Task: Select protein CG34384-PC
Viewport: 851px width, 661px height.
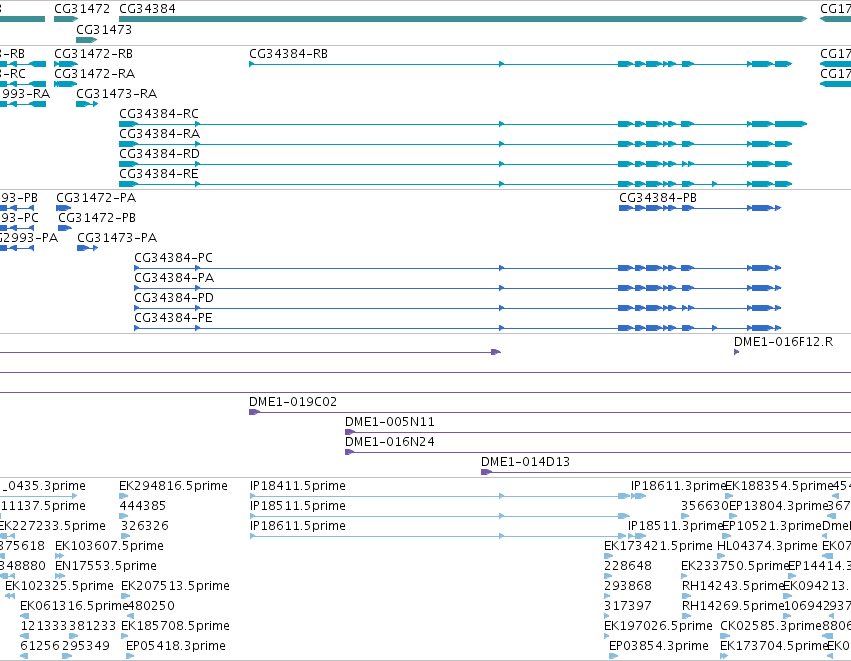Action: (458, 268)
